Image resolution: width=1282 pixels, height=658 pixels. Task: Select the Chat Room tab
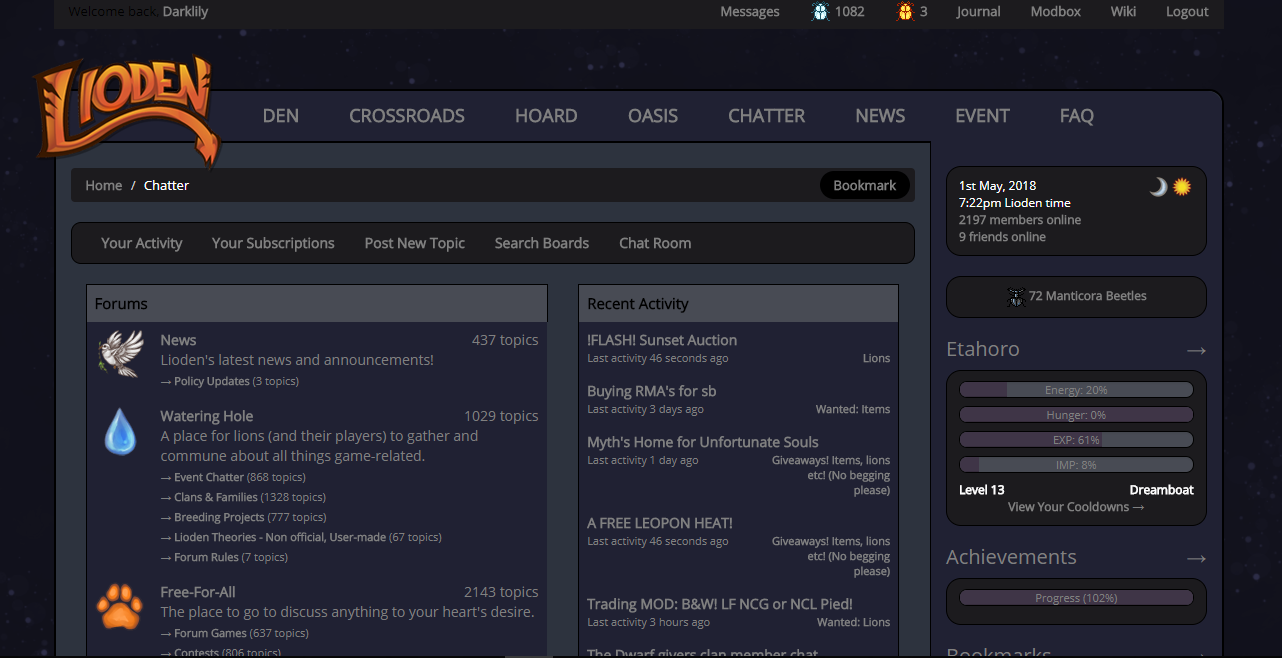(x=655, y=243)
